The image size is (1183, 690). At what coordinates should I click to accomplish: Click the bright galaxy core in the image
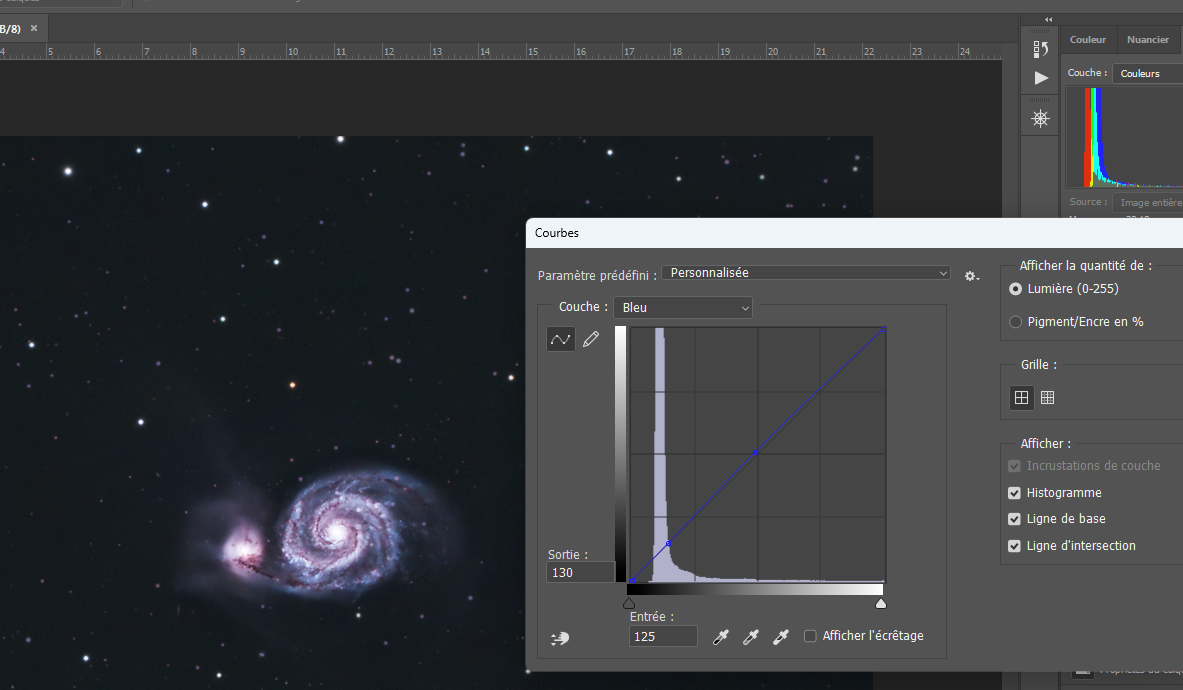(335, 532)
